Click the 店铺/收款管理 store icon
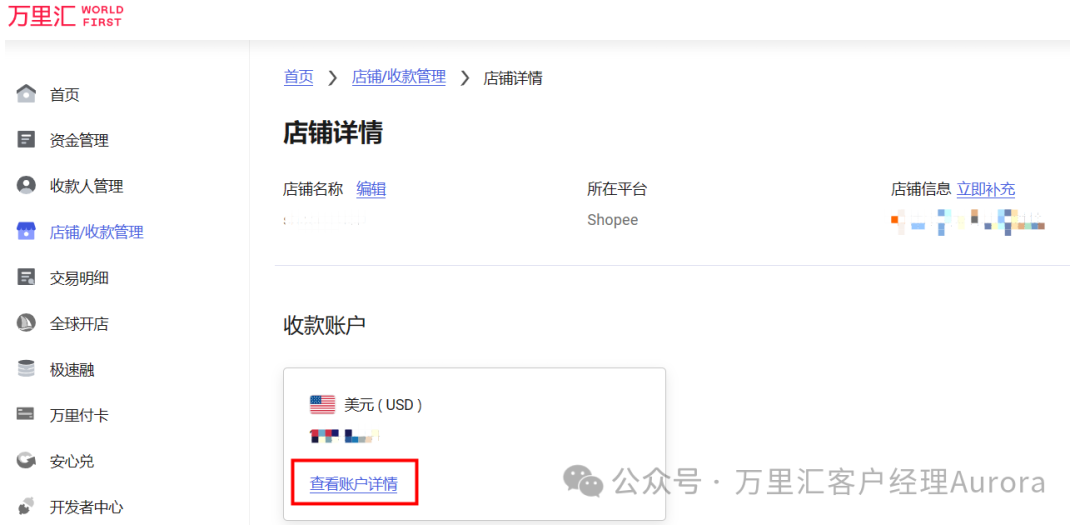The image size is (1080, 525). click(26, 231)
